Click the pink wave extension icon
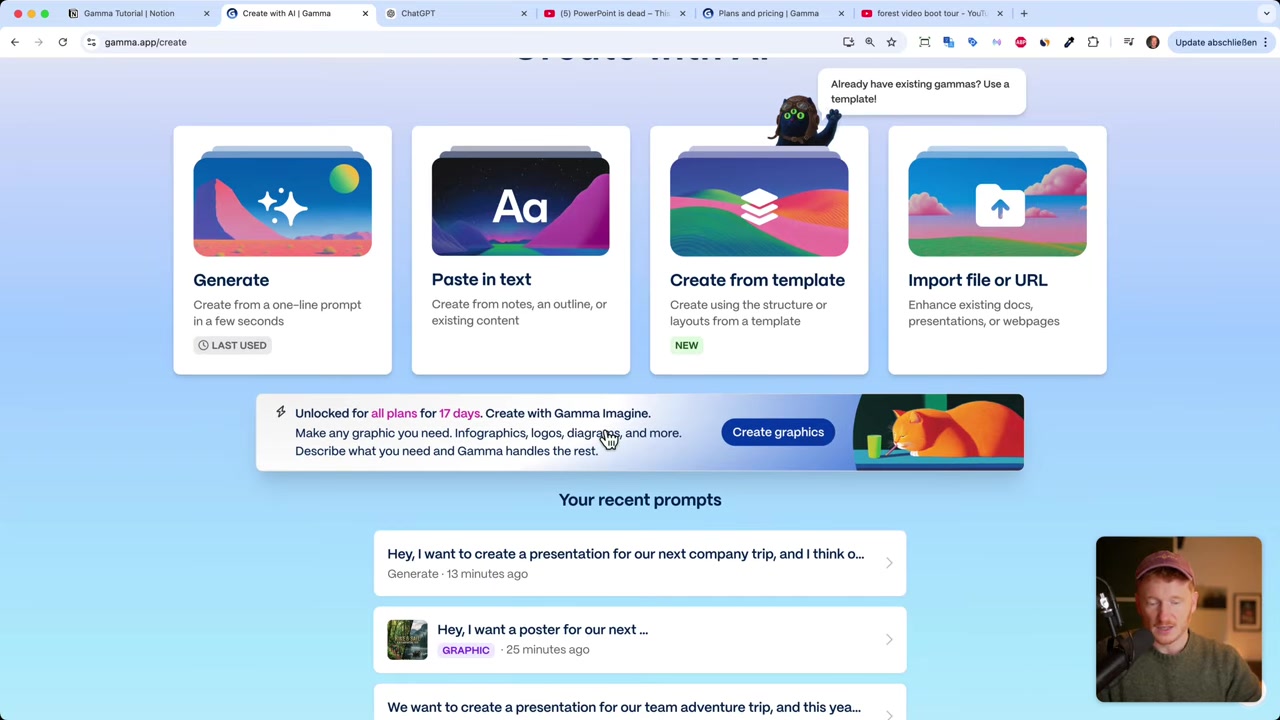The image size is (1280, 720). pos(996,42)
